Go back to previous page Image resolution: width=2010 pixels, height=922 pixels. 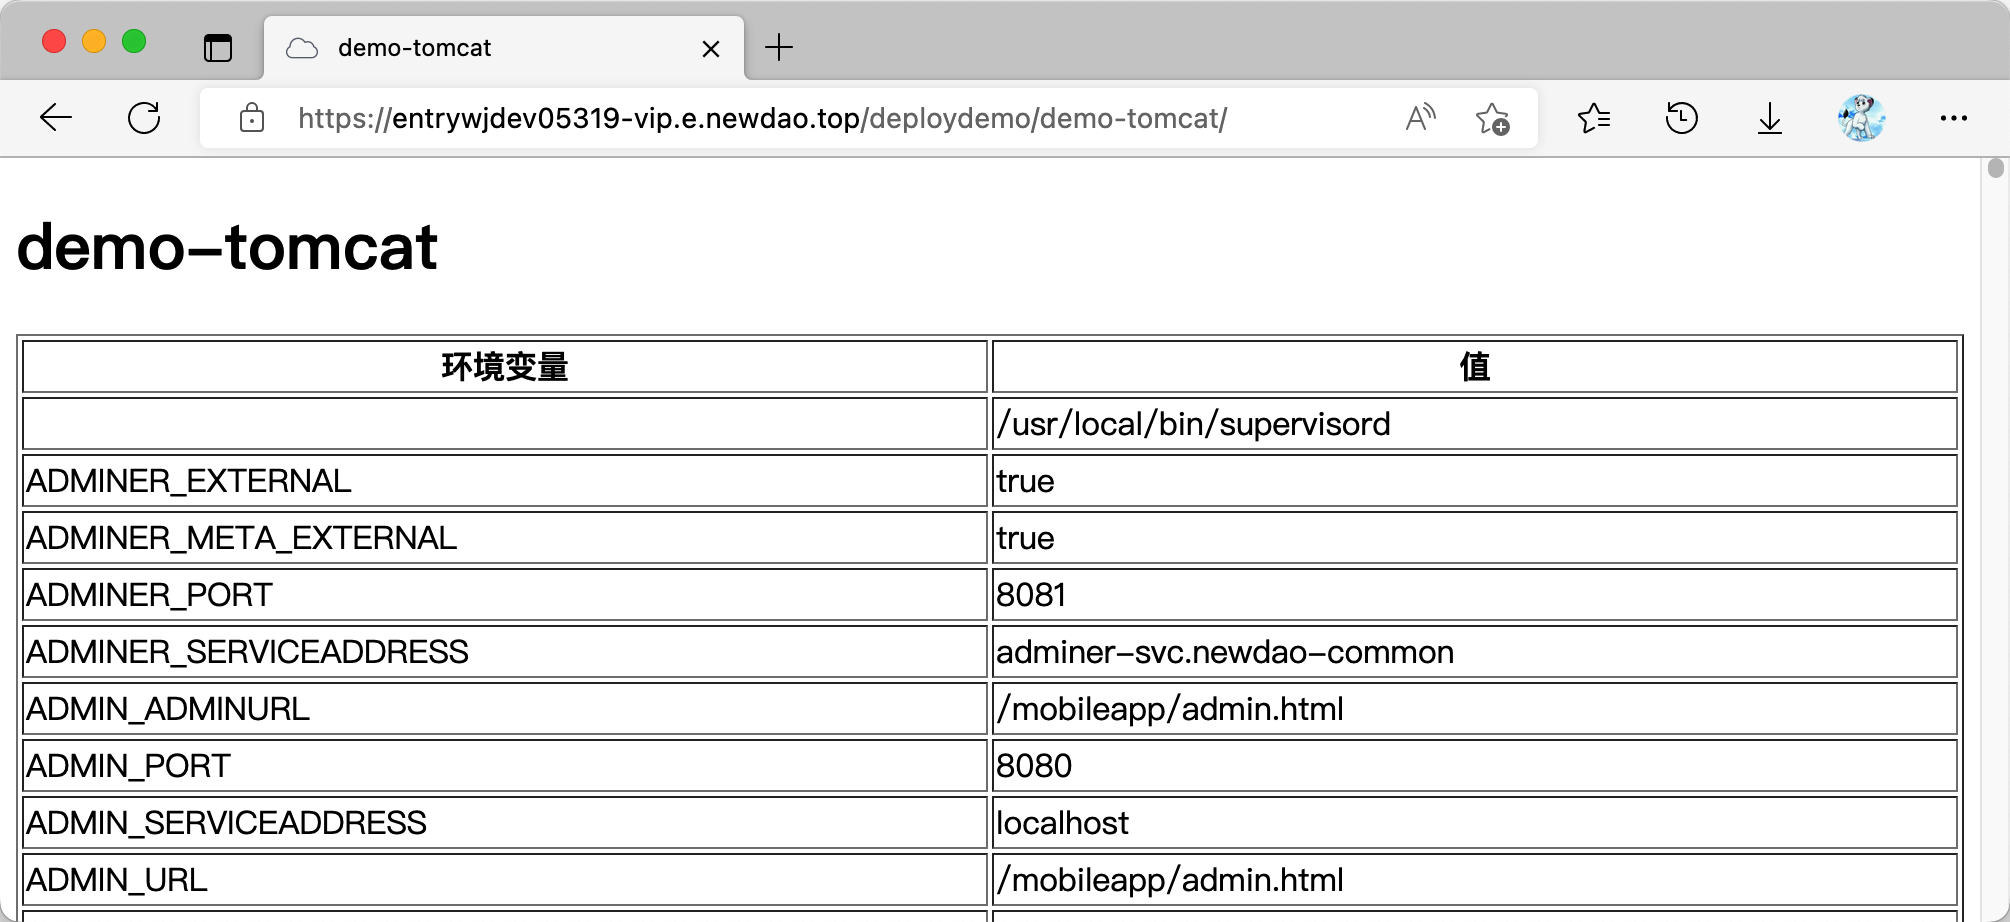point(56,118)
